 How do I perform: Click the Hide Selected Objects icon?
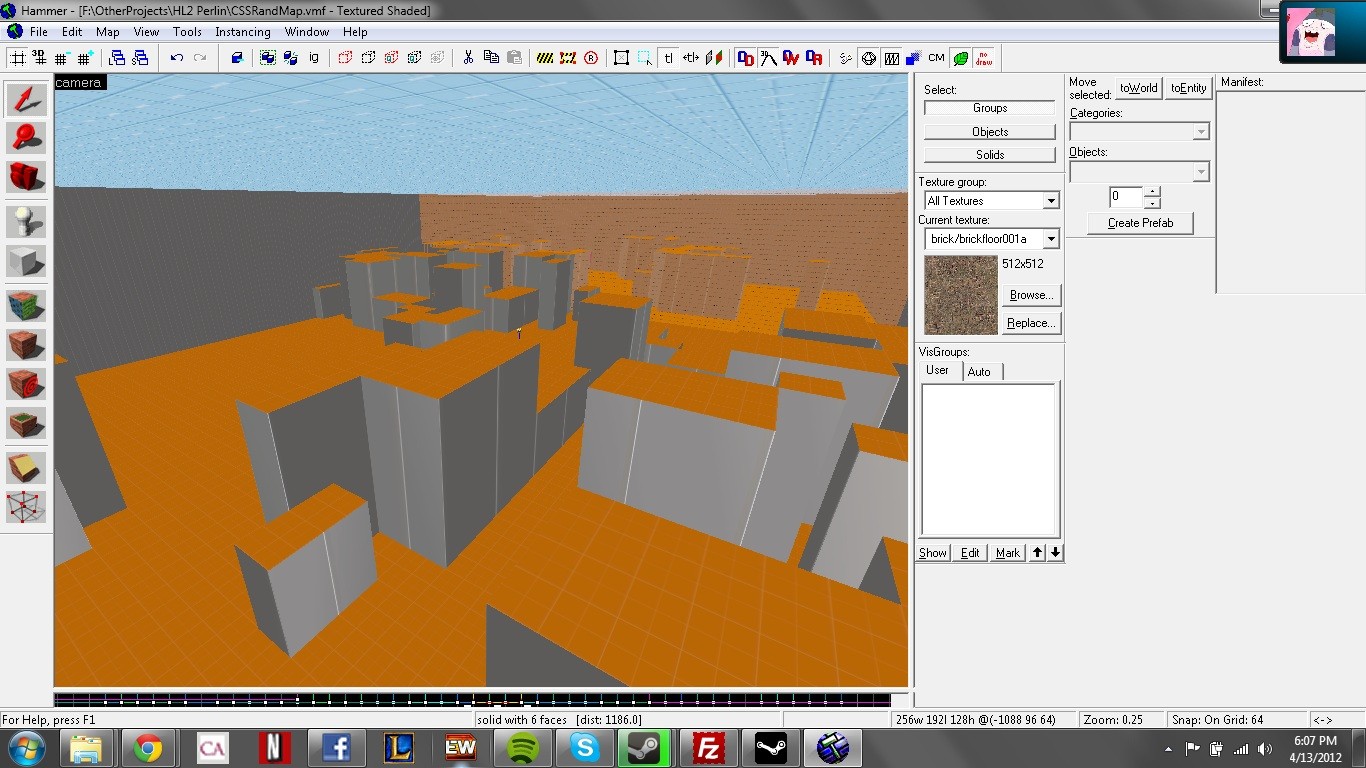[345, 57]
